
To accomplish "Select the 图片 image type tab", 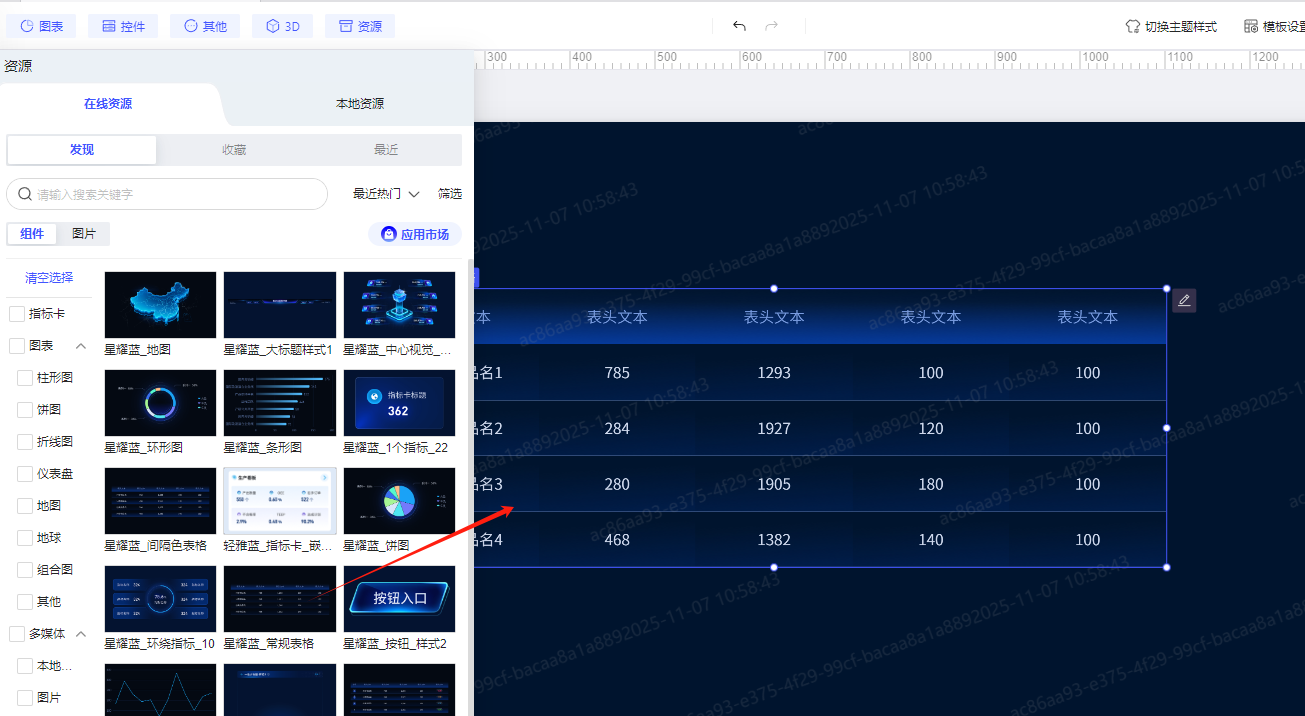I will (84, 234).
